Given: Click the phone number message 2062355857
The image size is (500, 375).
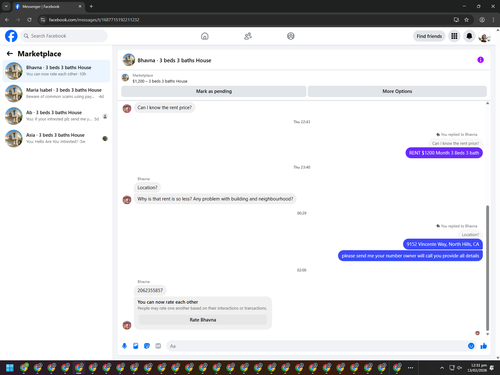Looking at the screenshot, I should click(150, 290).
